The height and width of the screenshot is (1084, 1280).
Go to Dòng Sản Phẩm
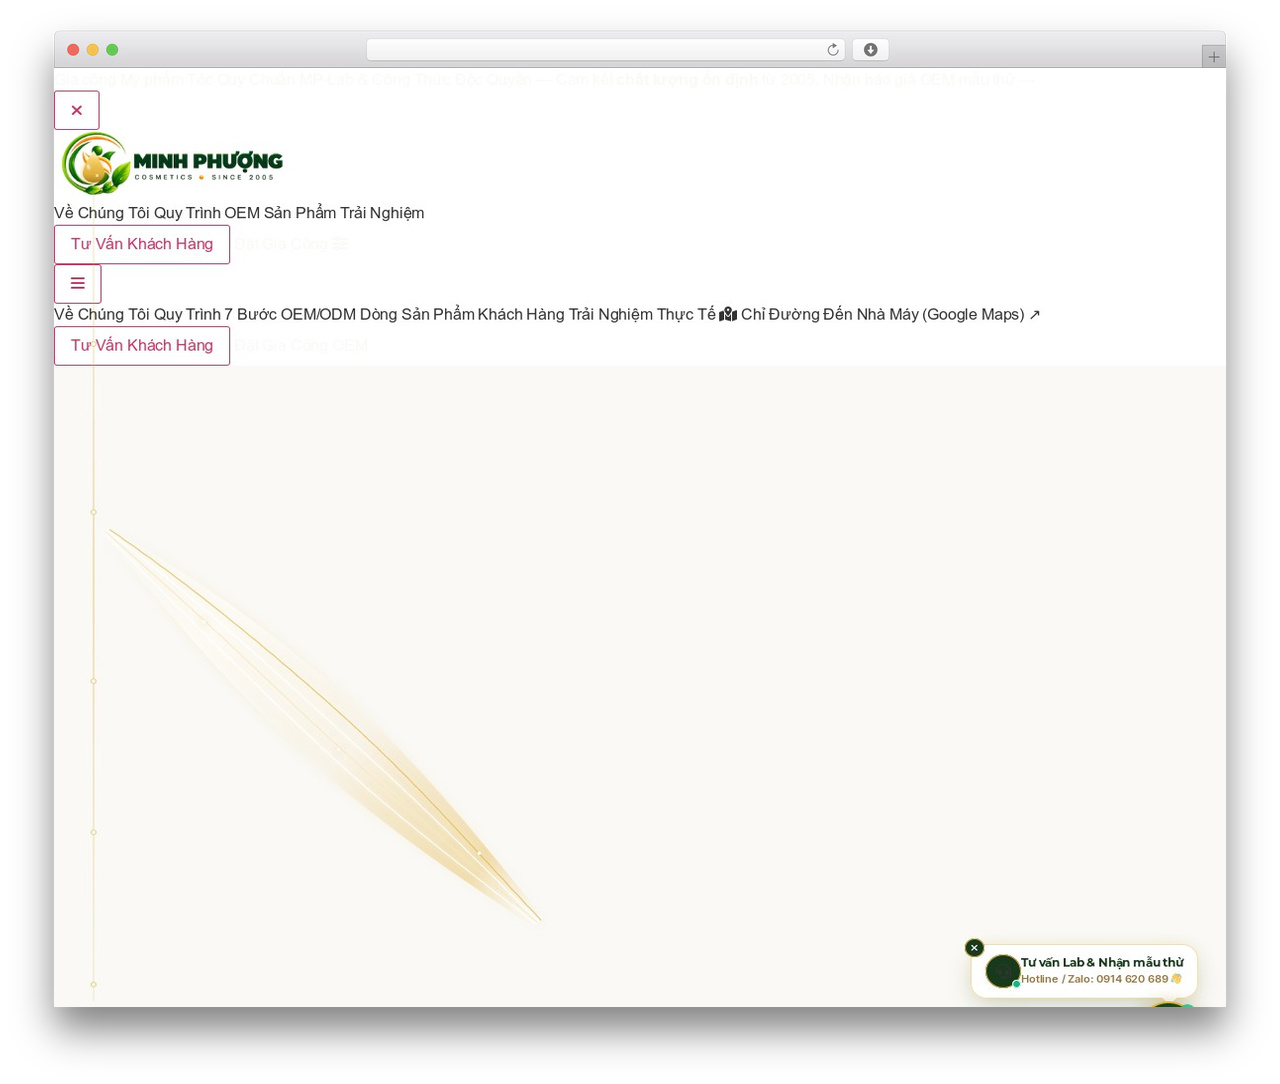coord(417,314)
